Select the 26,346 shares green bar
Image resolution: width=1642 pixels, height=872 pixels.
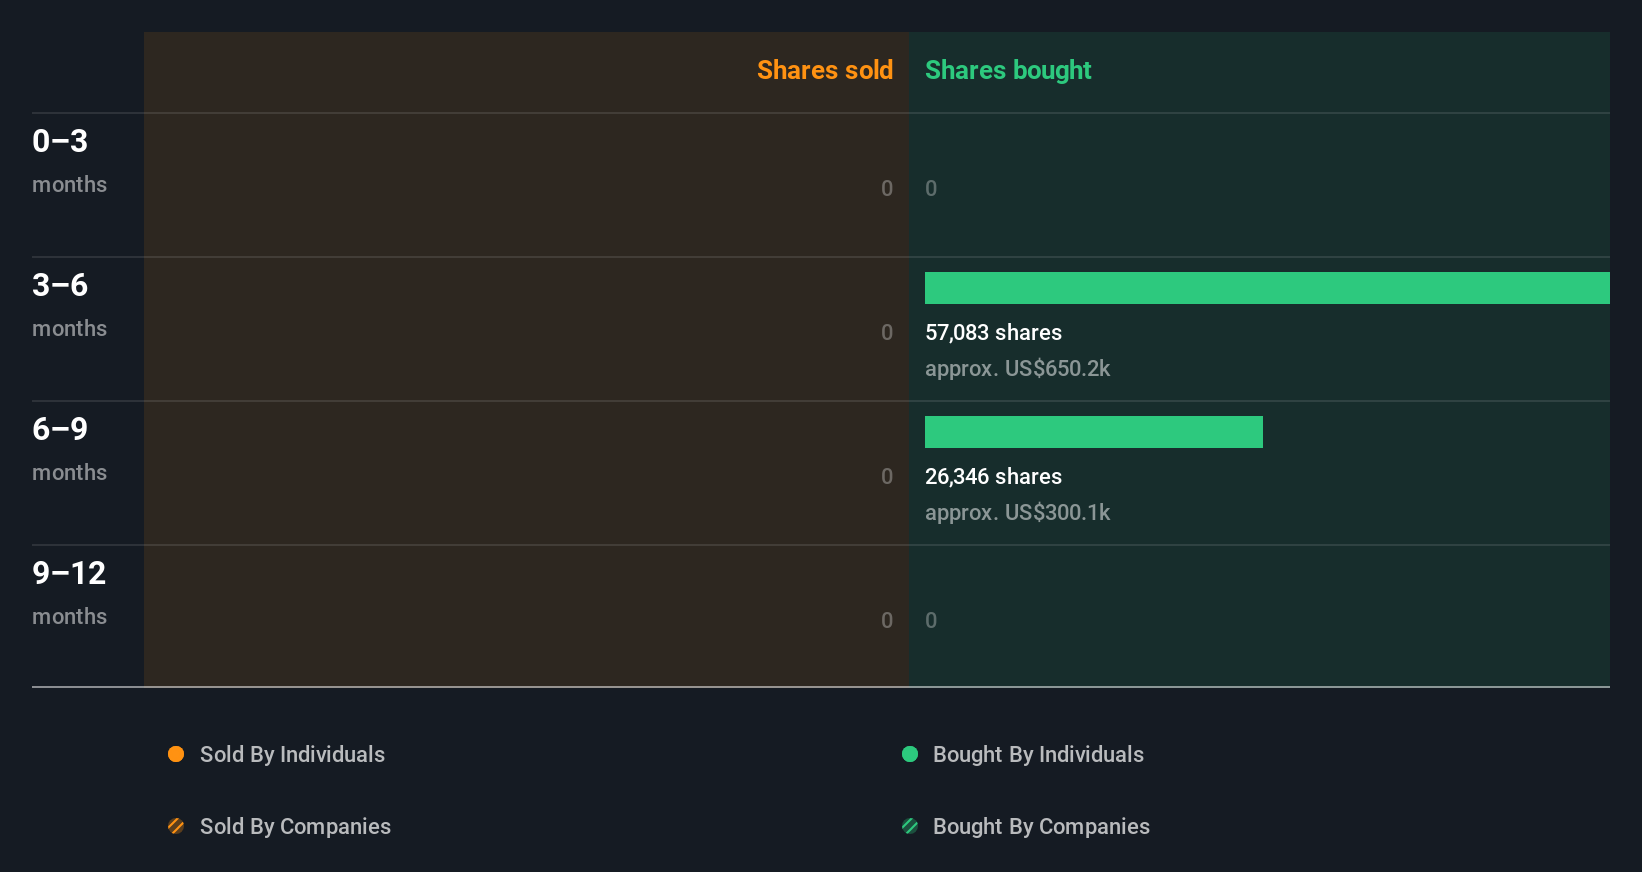tap(1094, 432)
